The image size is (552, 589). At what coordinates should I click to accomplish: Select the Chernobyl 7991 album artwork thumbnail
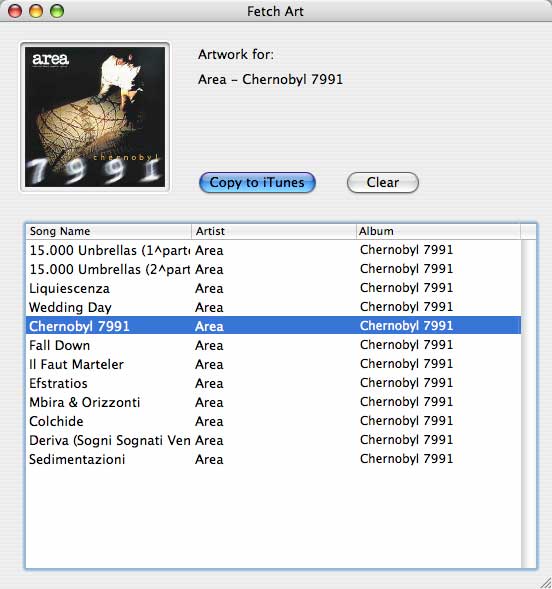pos(95,117)
